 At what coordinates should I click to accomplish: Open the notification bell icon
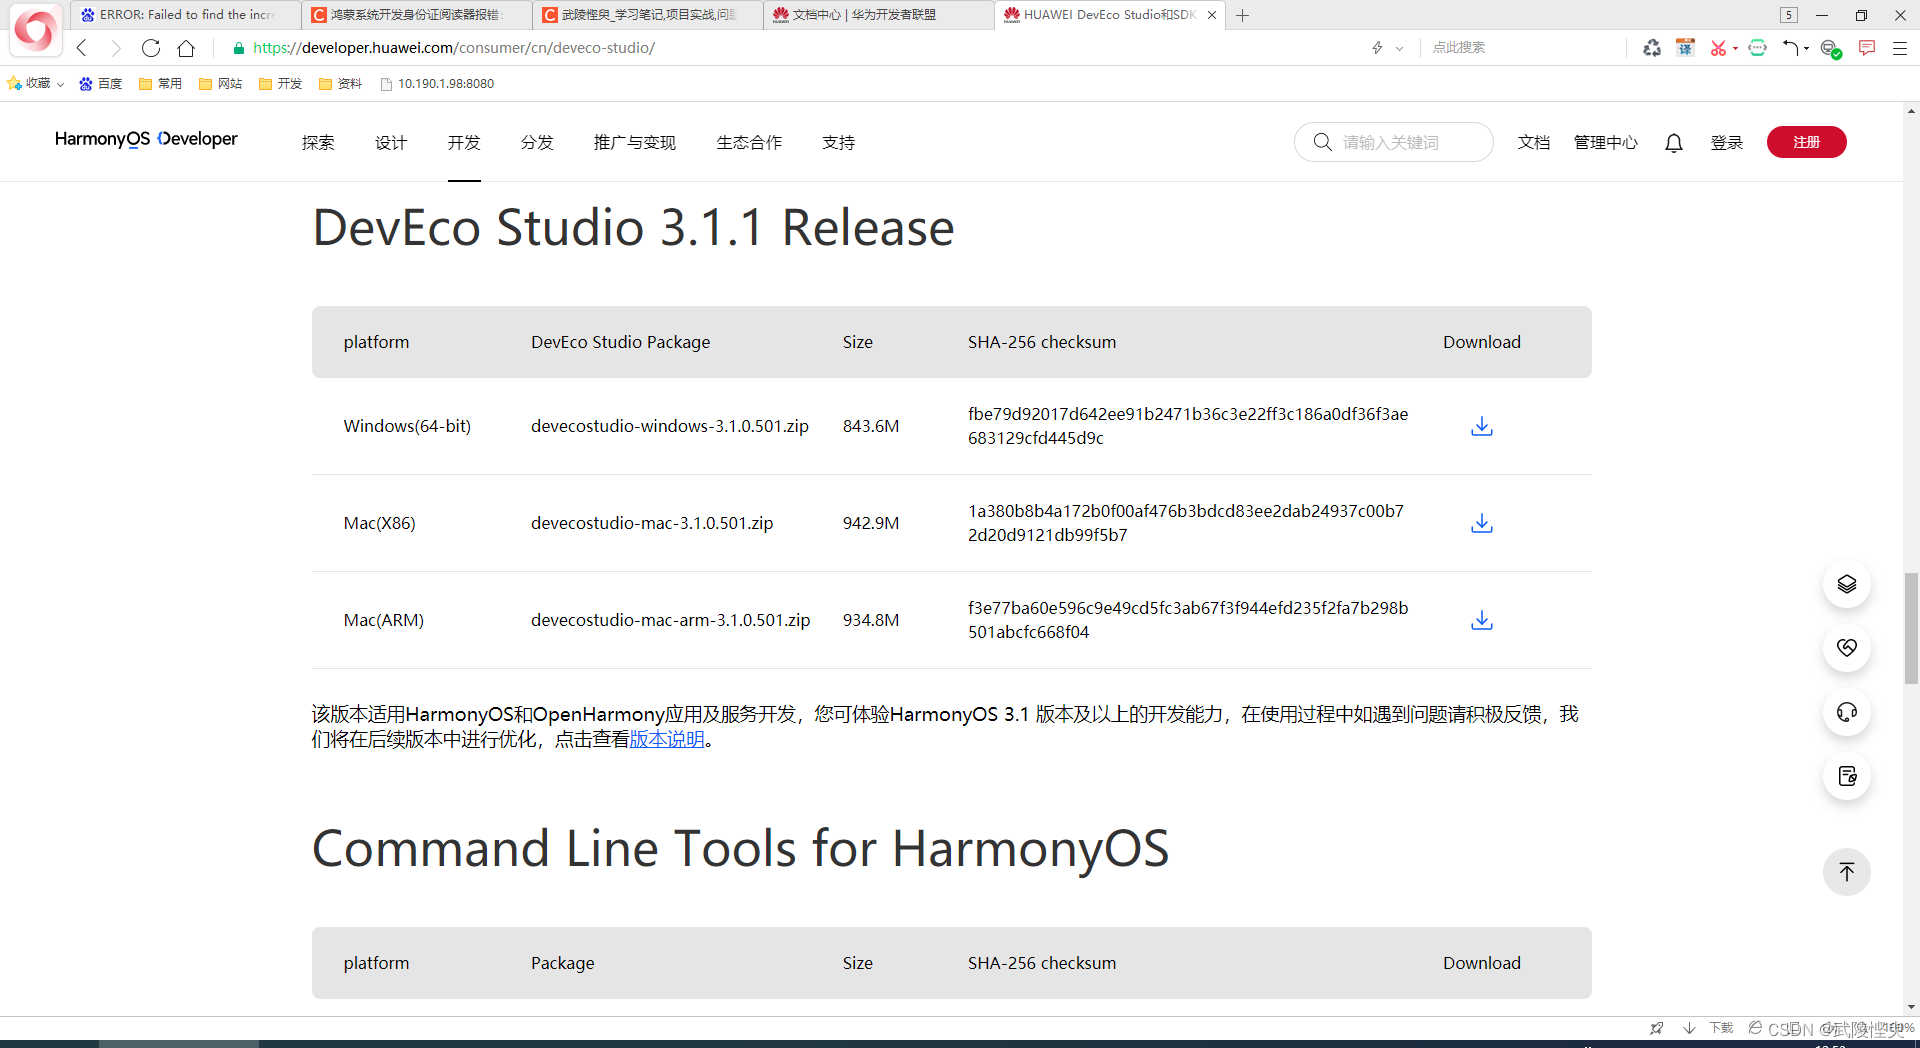tap(1674, 143)
